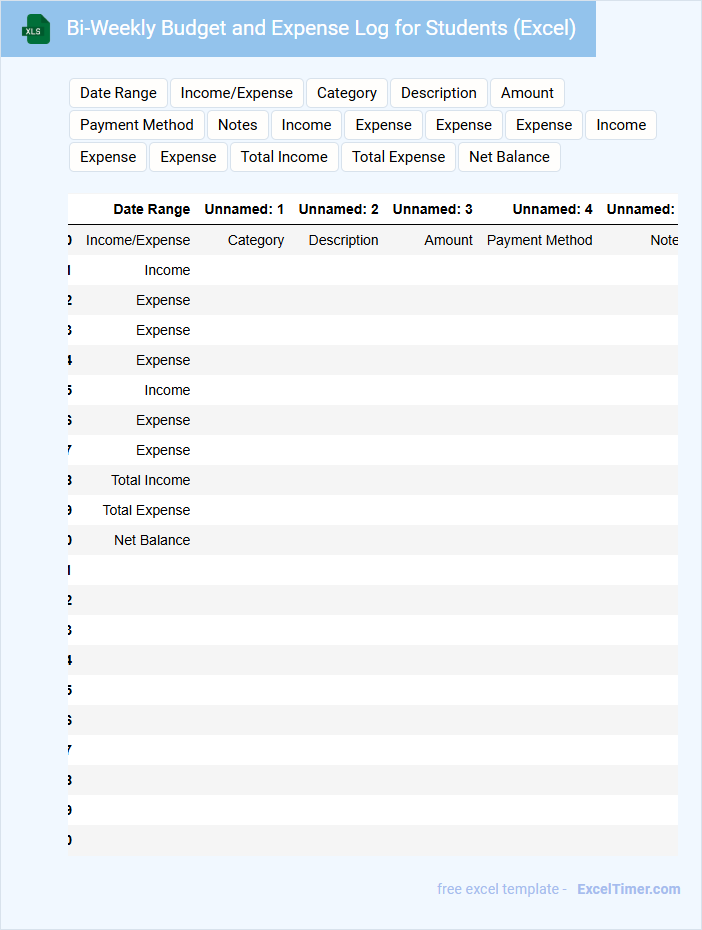Select the Total Expense table row
The width and height of the screenshot is (702, 930).
pos(373,510)
